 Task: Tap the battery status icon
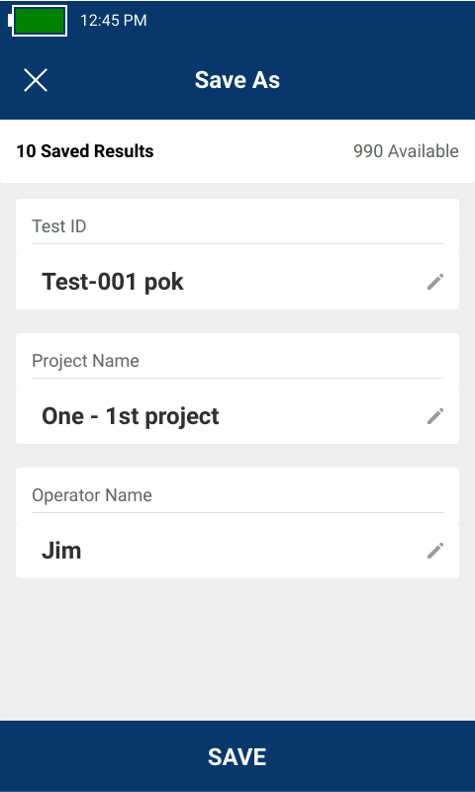click(x=38, y=21)
